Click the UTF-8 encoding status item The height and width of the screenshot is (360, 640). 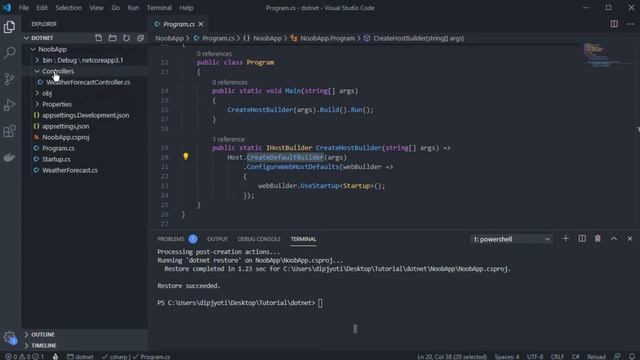tap(535, 356)
